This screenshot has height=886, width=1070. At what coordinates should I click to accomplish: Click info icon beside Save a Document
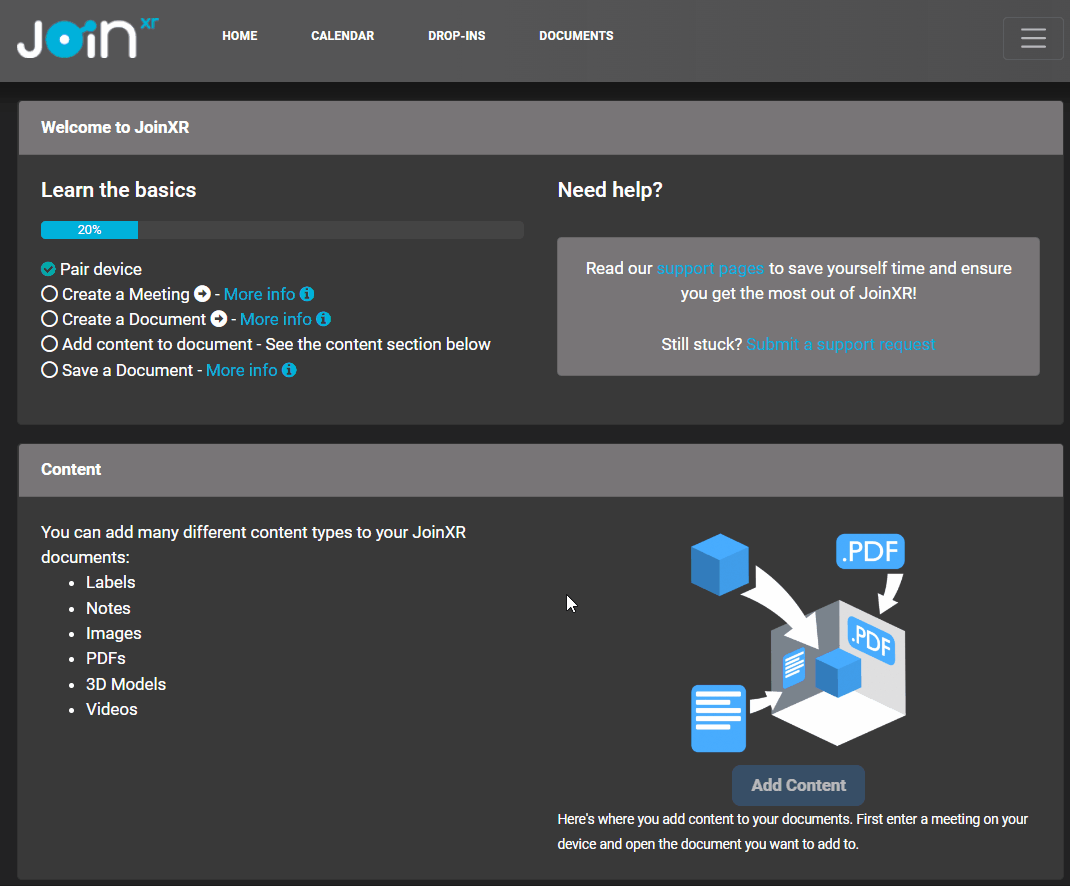(x=289, y=370)
